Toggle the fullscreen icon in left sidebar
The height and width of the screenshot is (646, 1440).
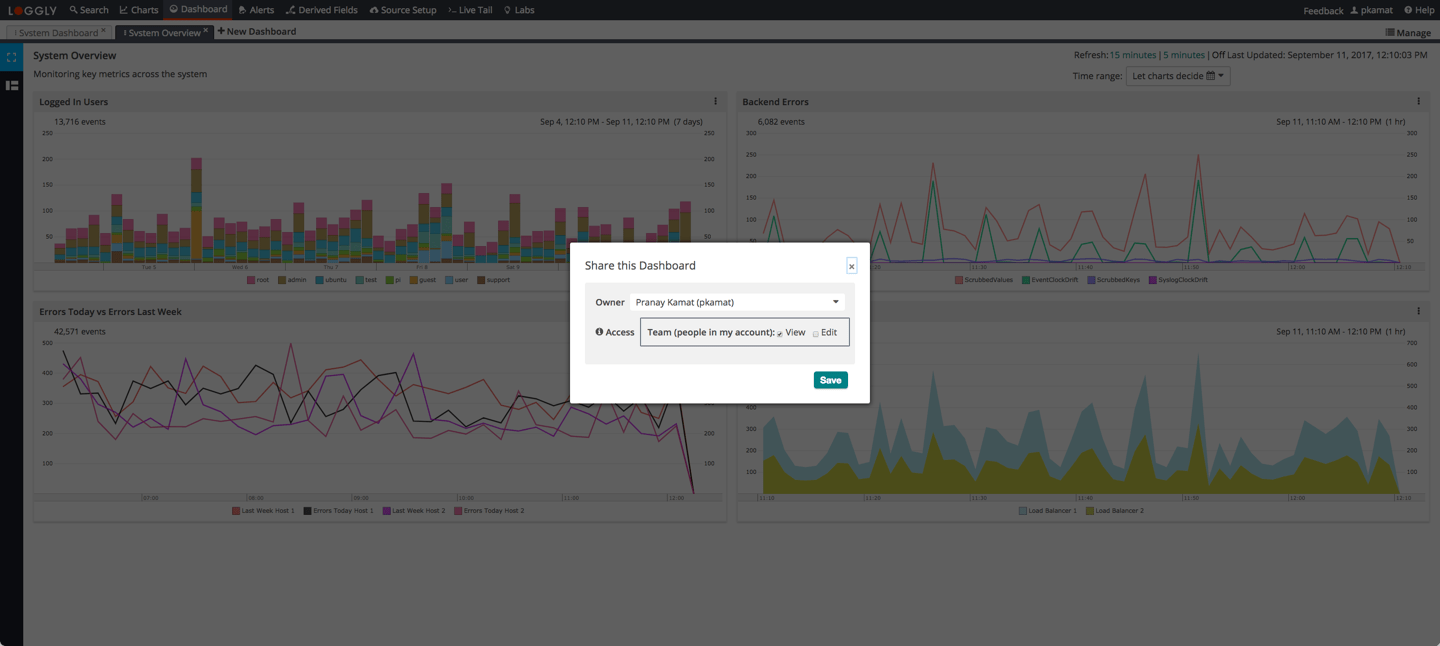(12, 57)
